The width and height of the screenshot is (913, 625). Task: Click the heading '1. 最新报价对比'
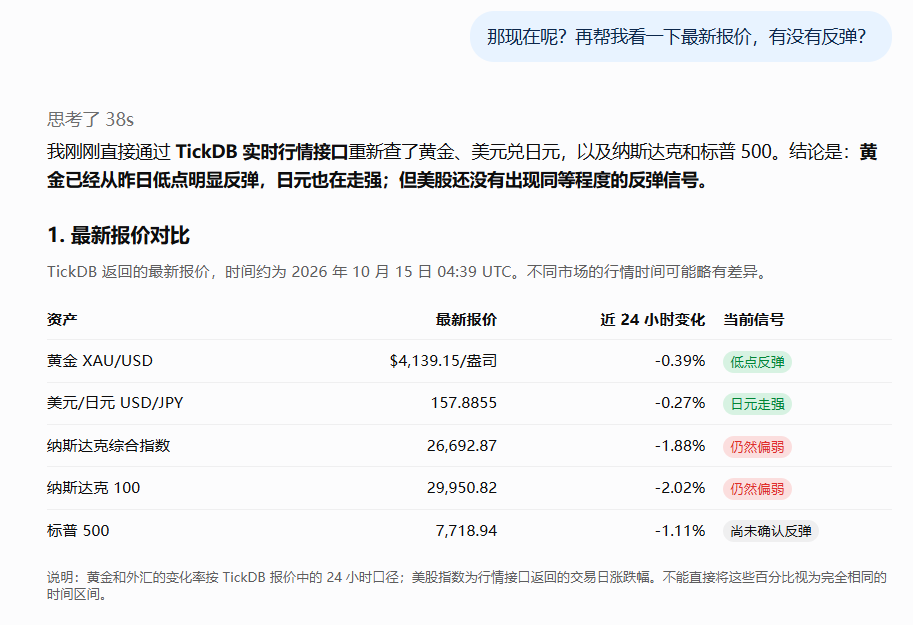(118, 235)
